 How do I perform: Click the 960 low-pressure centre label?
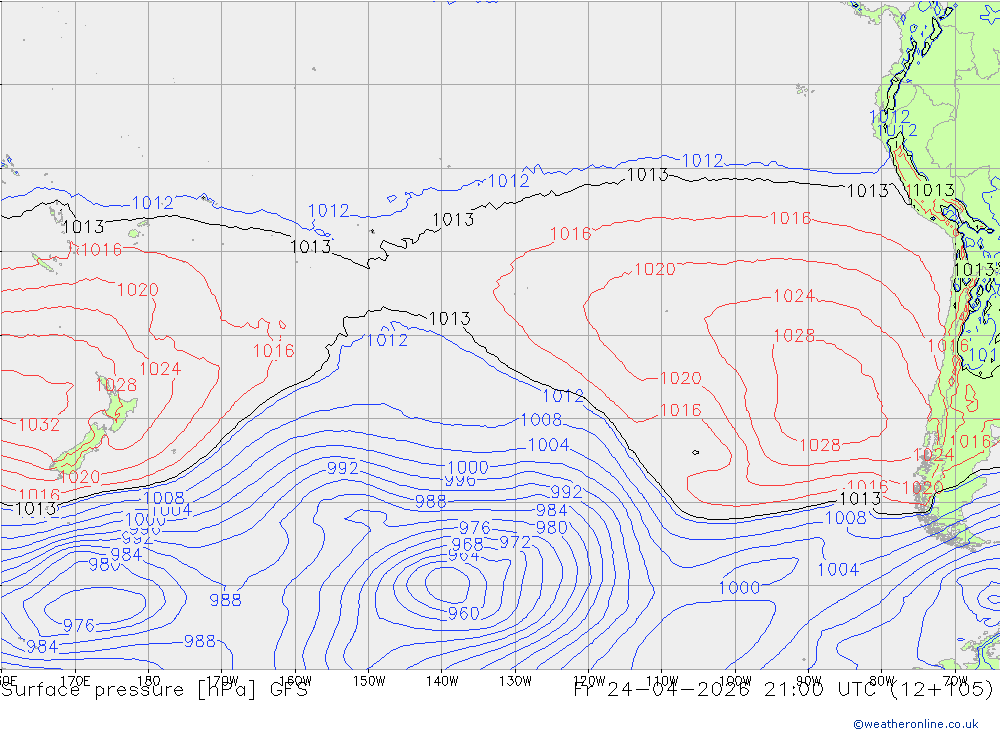(x=464, y=614)
